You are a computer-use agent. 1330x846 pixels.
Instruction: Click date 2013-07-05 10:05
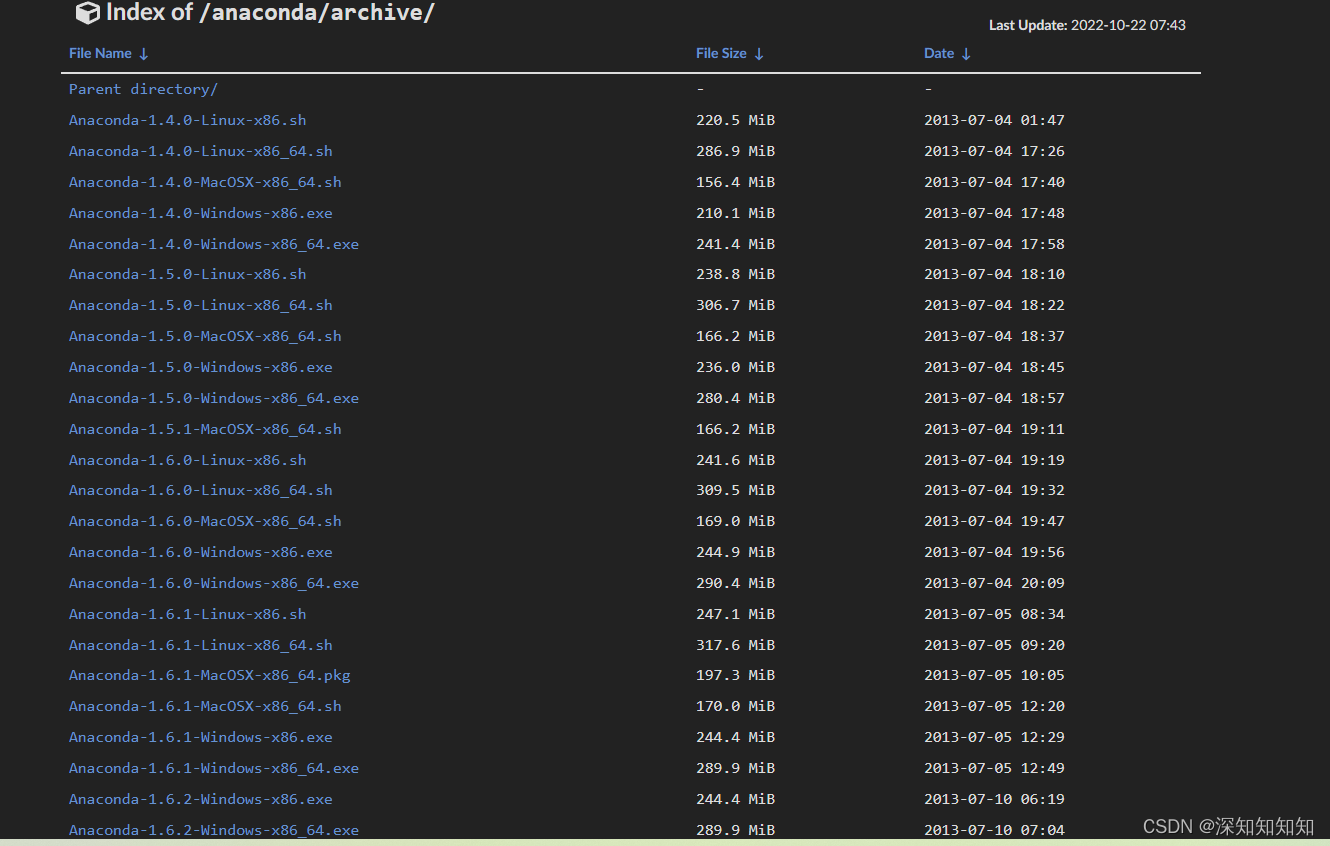[x=994, y=675]
